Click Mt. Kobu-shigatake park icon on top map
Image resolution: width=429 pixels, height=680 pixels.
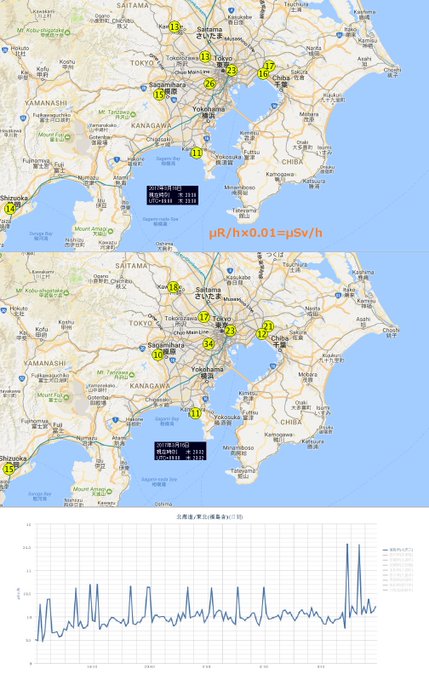click(x=67, y=31)
